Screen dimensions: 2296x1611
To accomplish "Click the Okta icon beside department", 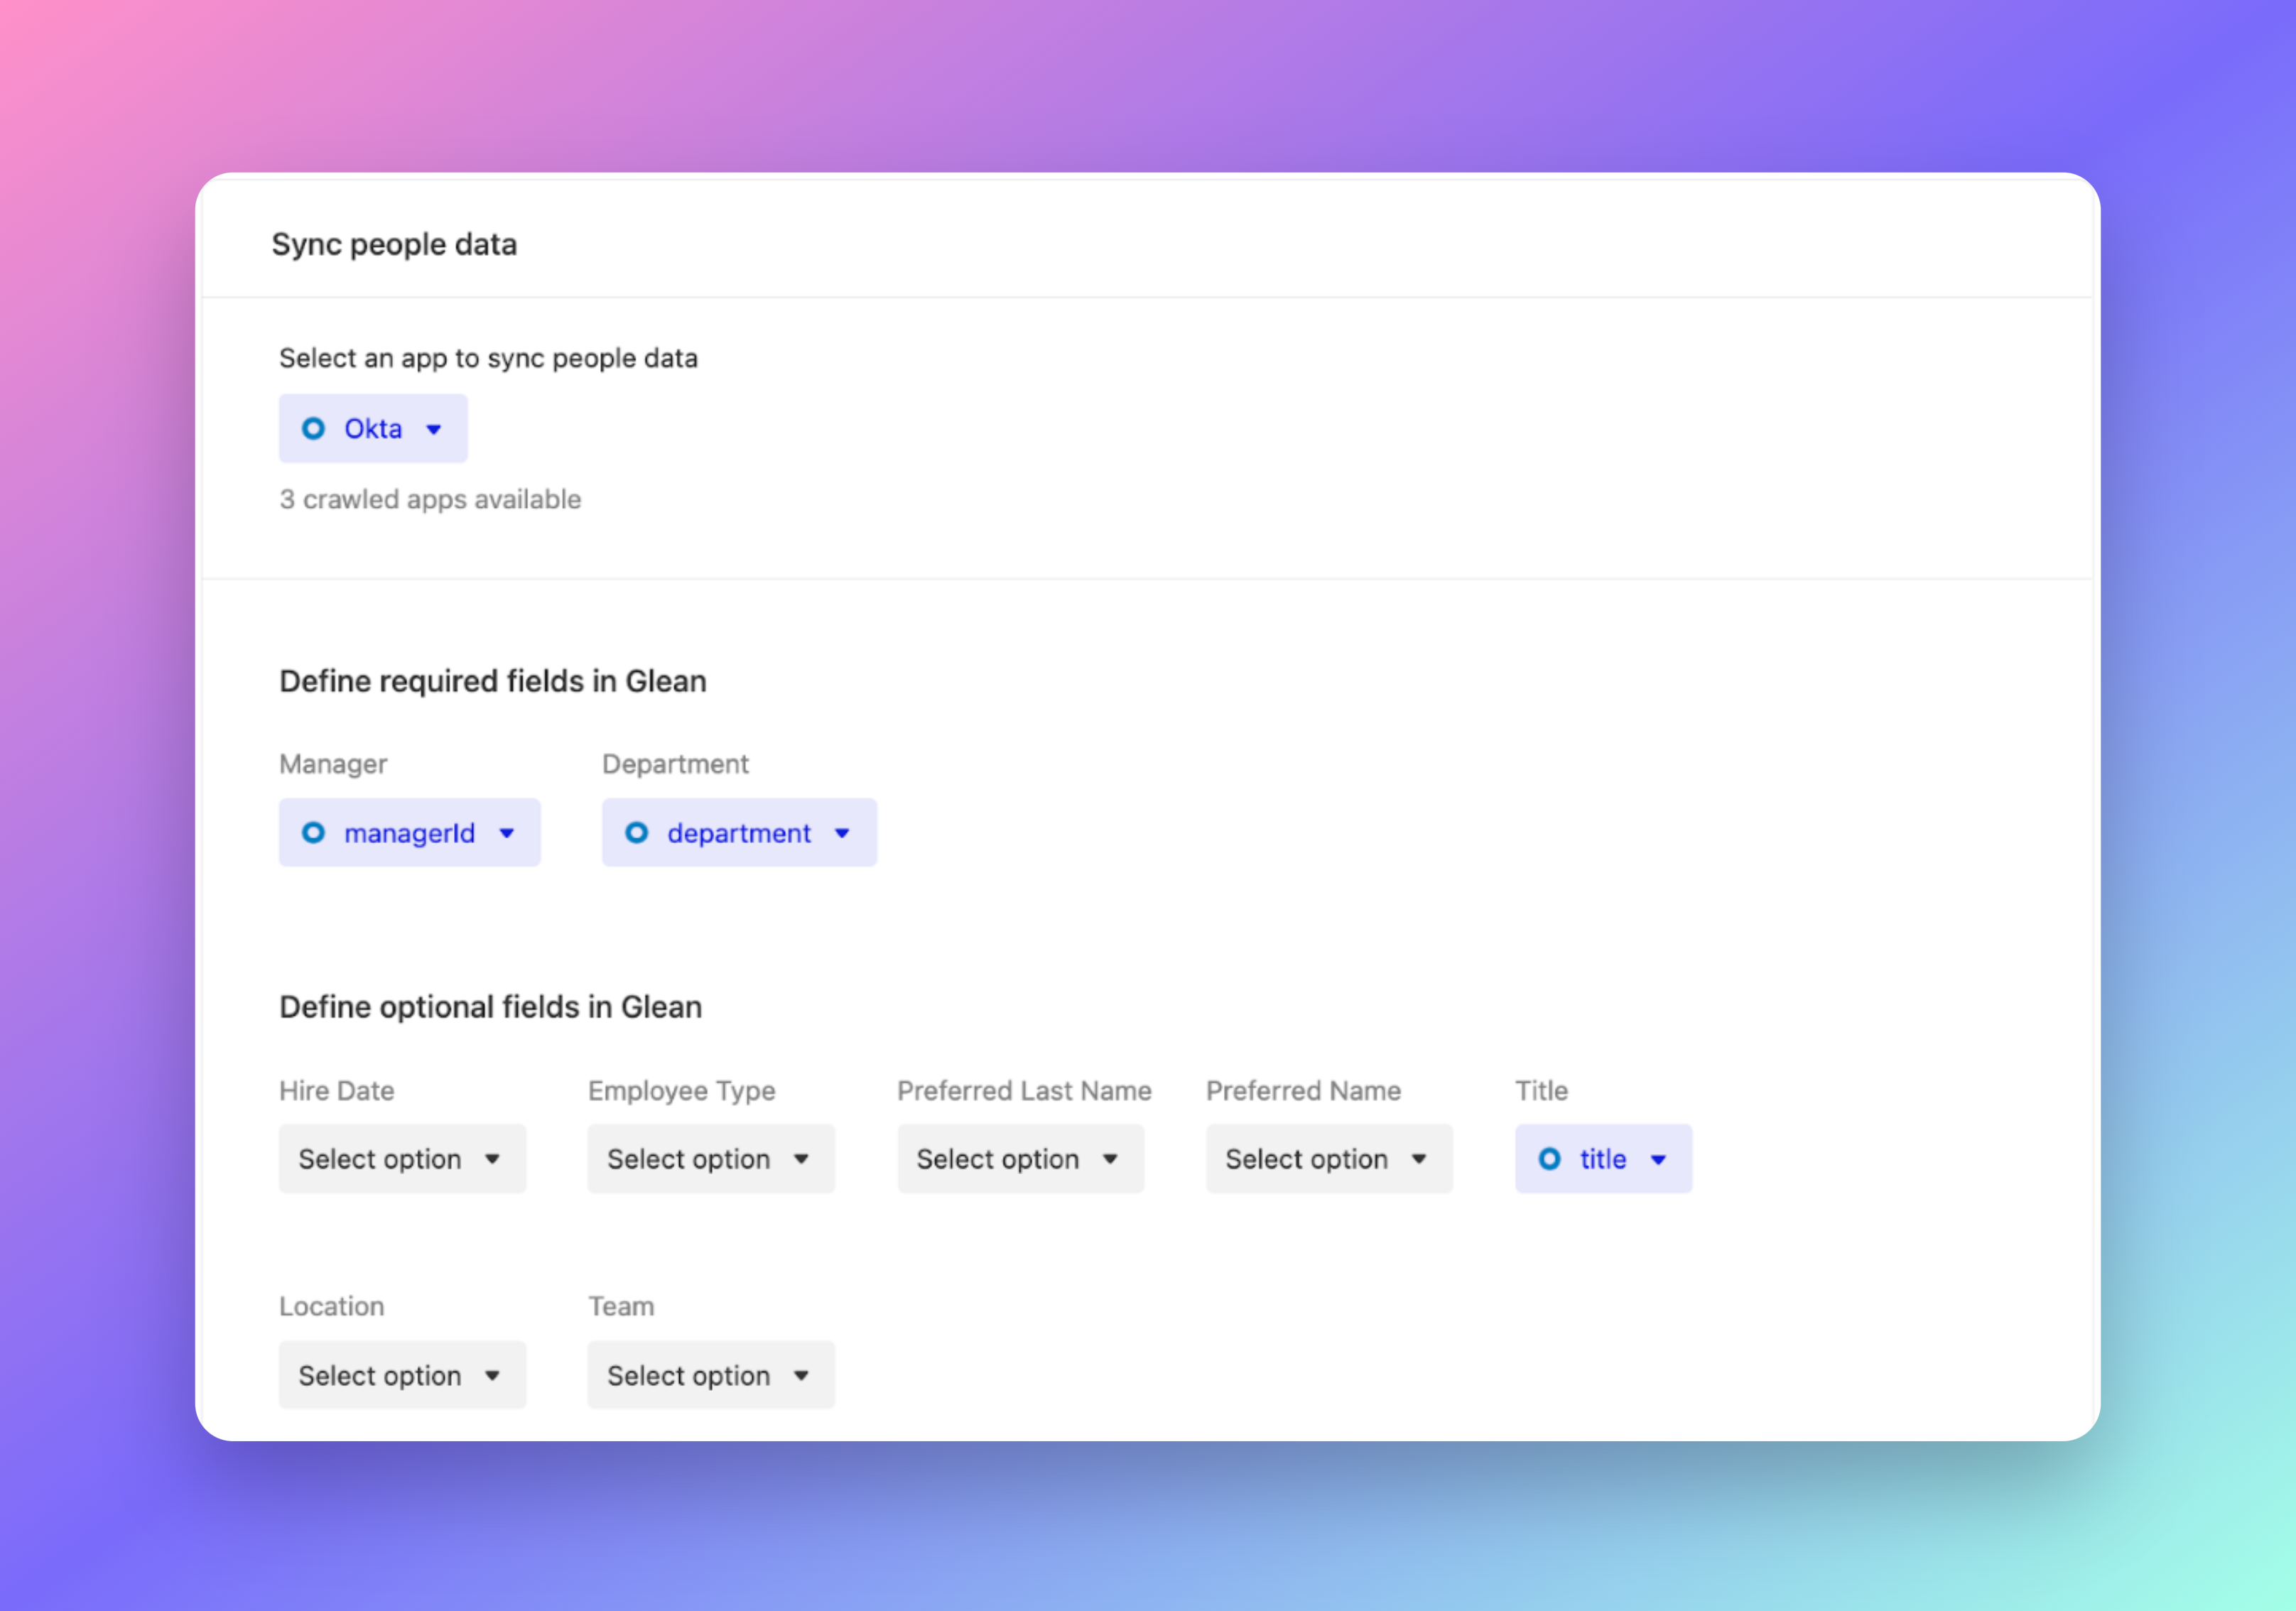I will 636,833.
